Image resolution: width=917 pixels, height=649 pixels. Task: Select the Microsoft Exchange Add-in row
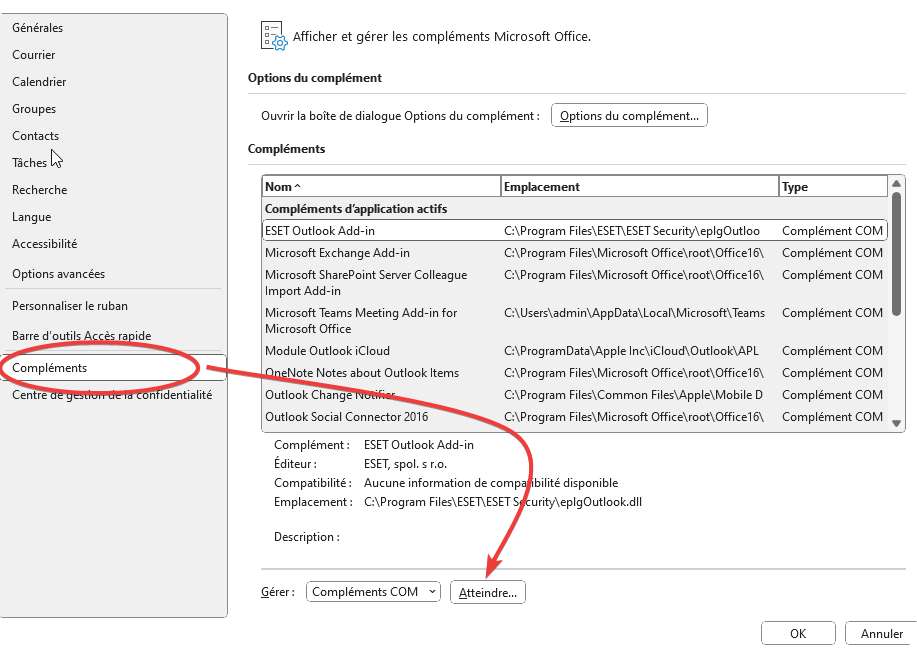(x=575, y=253)
